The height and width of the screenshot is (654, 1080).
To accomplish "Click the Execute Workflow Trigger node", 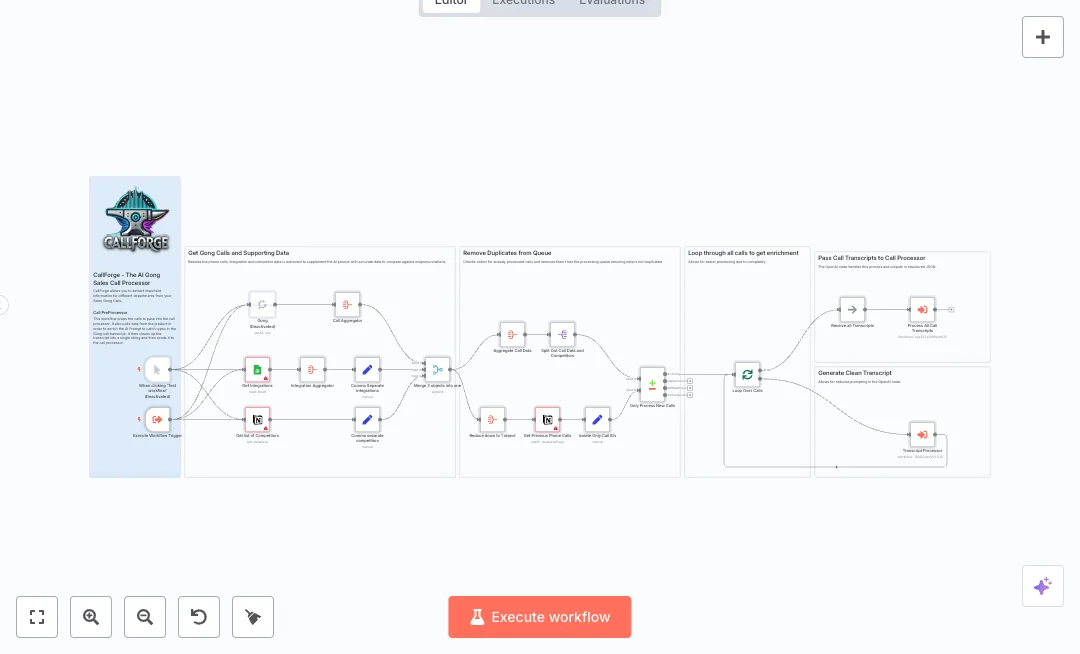I will 157,420.
